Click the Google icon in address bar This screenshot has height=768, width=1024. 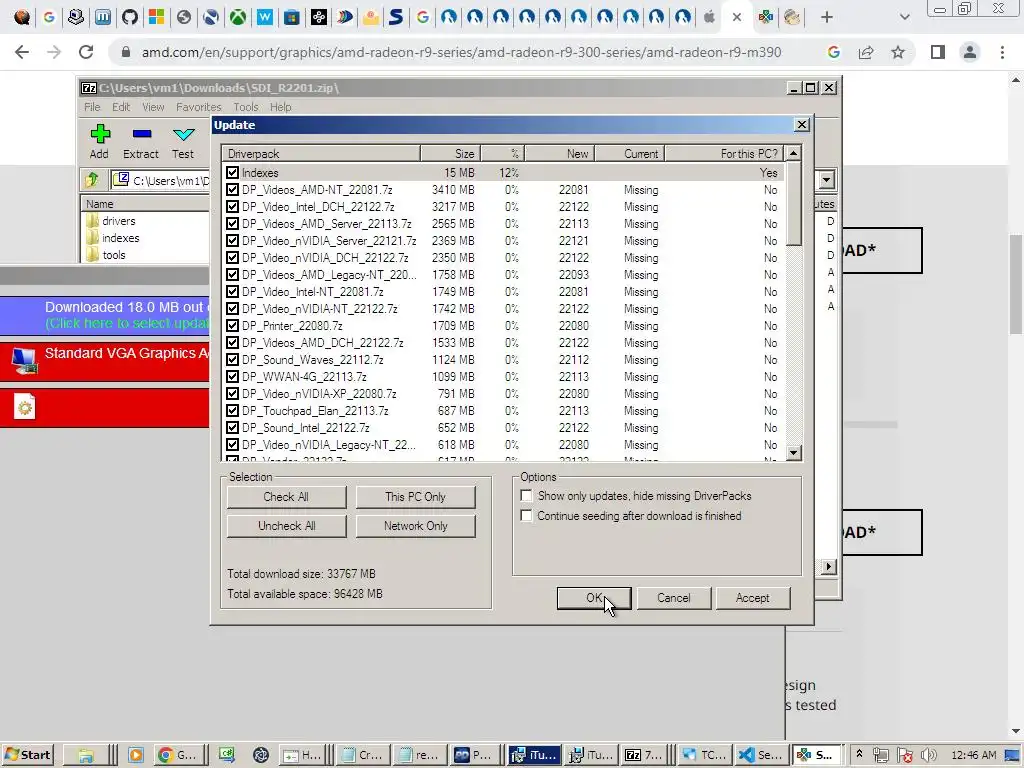(x=833, y=52)
